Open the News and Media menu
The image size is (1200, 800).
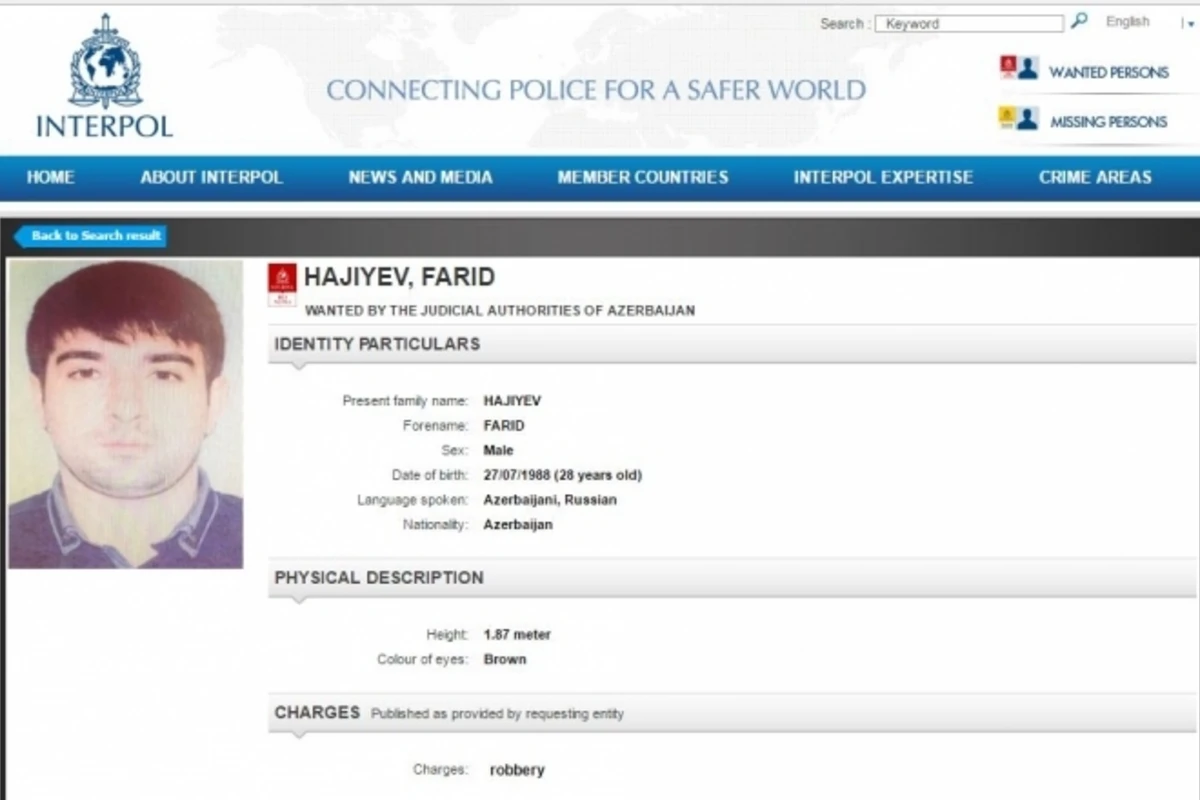[420, 178]
